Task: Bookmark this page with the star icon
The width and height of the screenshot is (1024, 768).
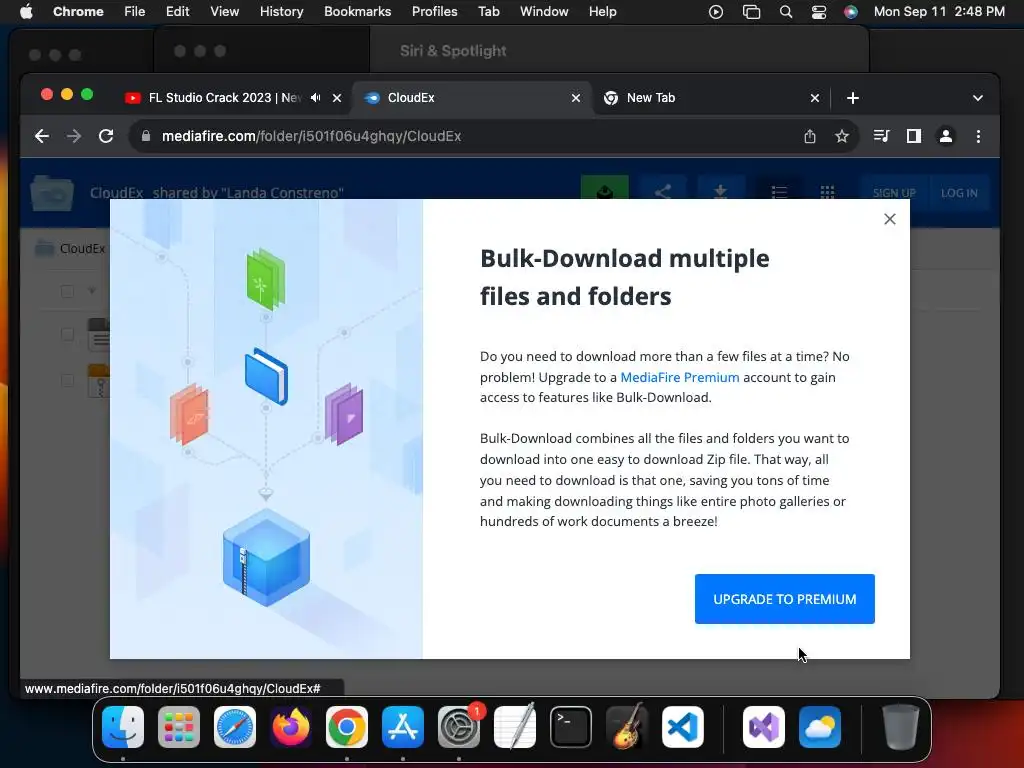Action: coord(842,136)
